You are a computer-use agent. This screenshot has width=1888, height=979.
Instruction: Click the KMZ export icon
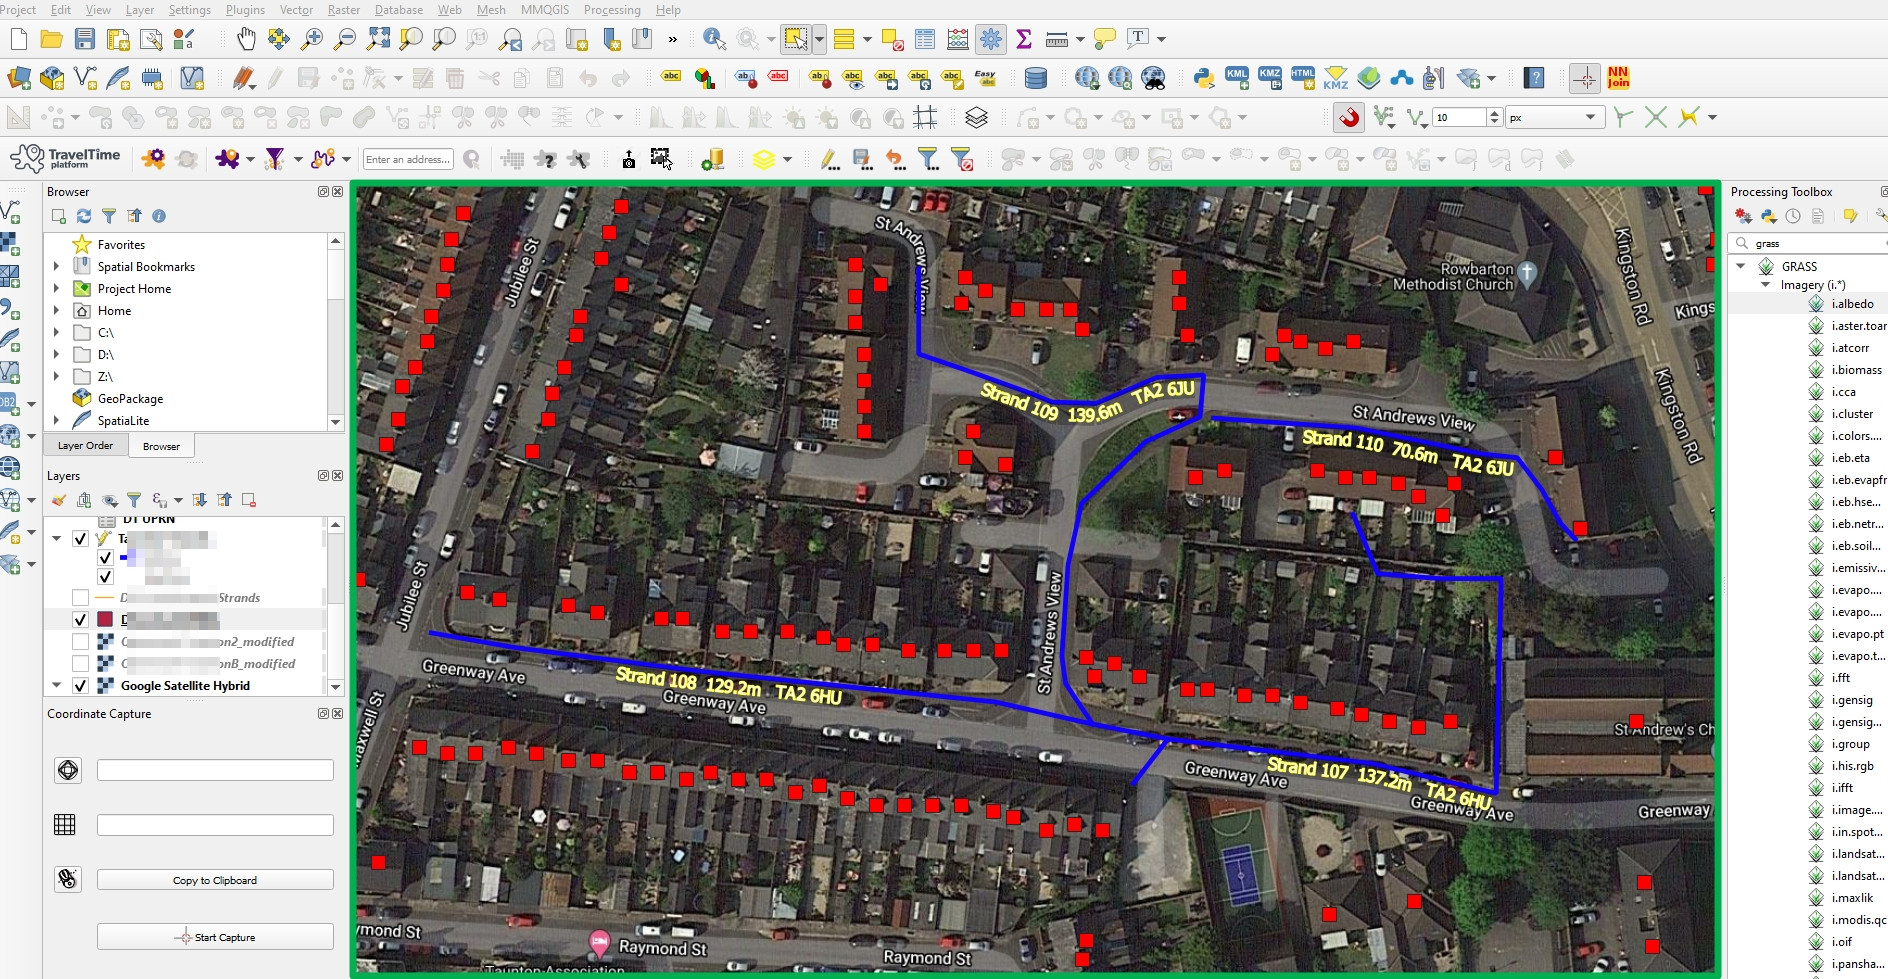(1270, 78)
